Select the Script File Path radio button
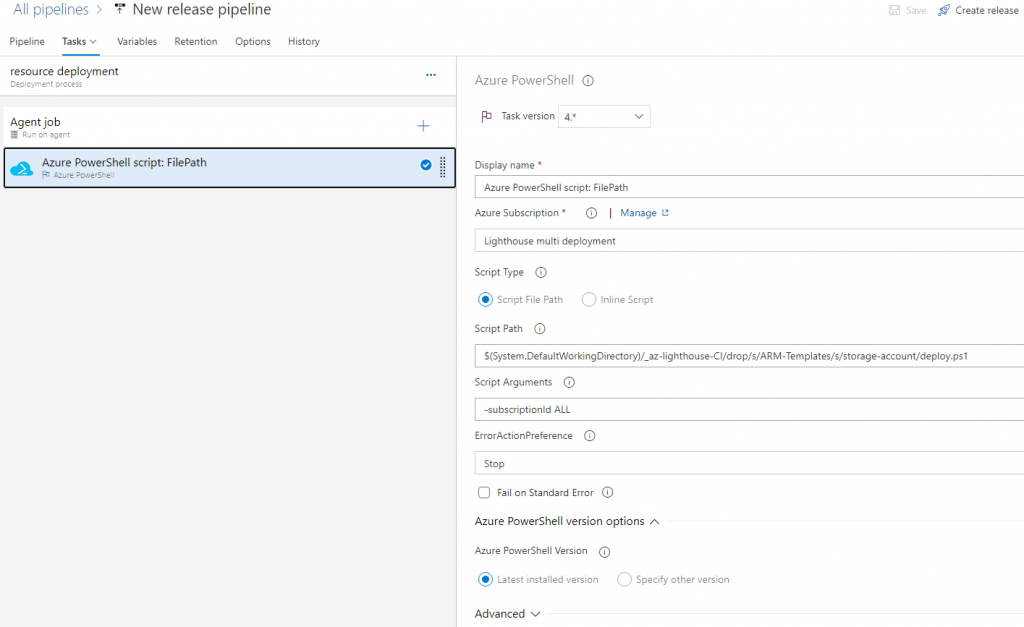This screenshot has height=627, width=1024. pos(485,299)
